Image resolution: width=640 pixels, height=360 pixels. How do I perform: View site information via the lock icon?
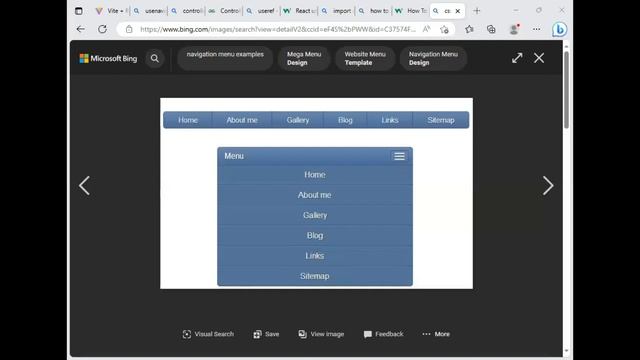click(x=129, y=29)
